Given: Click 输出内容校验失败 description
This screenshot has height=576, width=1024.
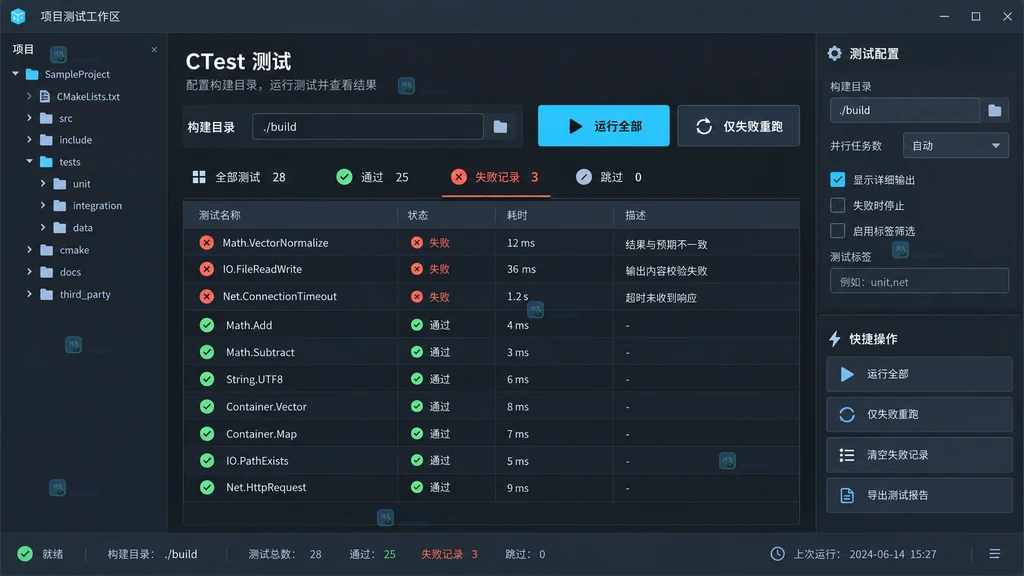Looking at the screenshot, I should pyautogui.click(x=666, y=271).
